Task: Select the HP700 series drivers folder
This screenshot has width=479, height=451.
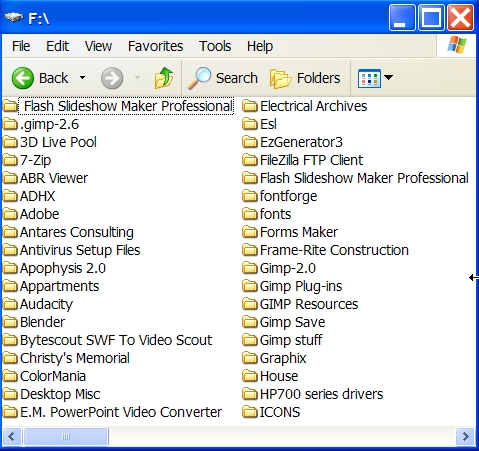Action: (313, 394)
